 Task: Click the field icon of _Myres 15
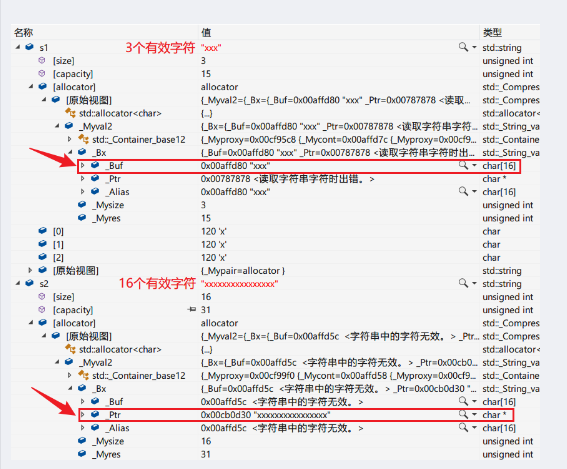pos(82,218)
